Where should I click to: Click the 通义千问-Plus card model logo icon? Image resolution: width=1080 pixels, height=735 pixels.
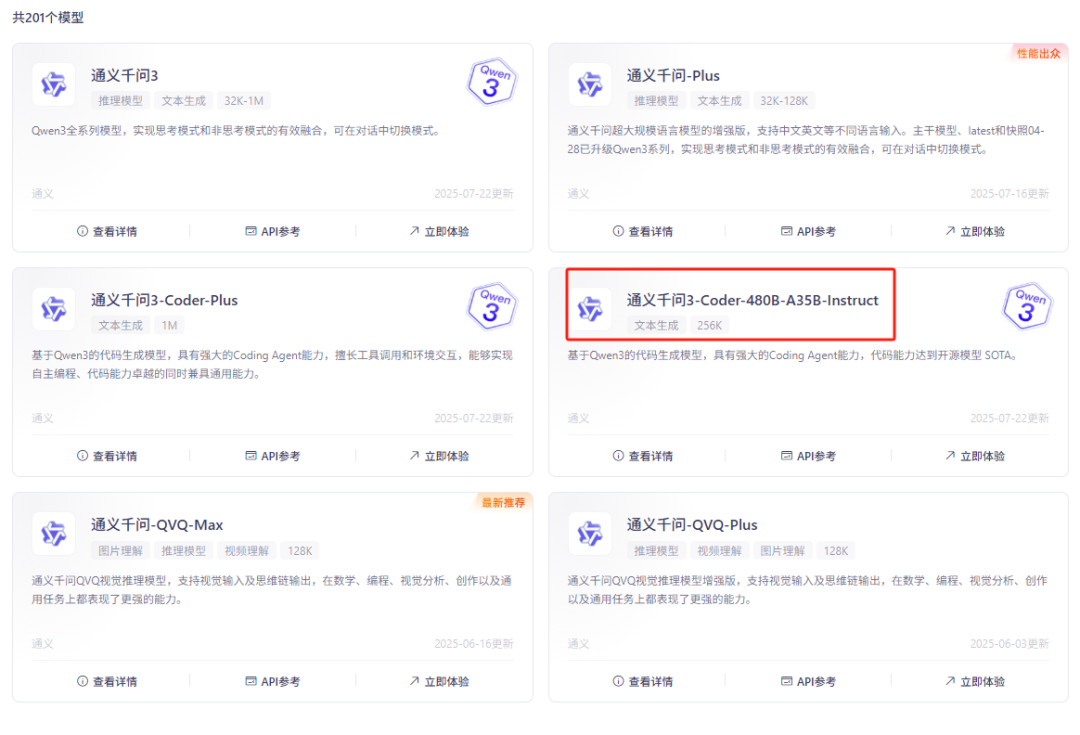[x=590, y=84]
